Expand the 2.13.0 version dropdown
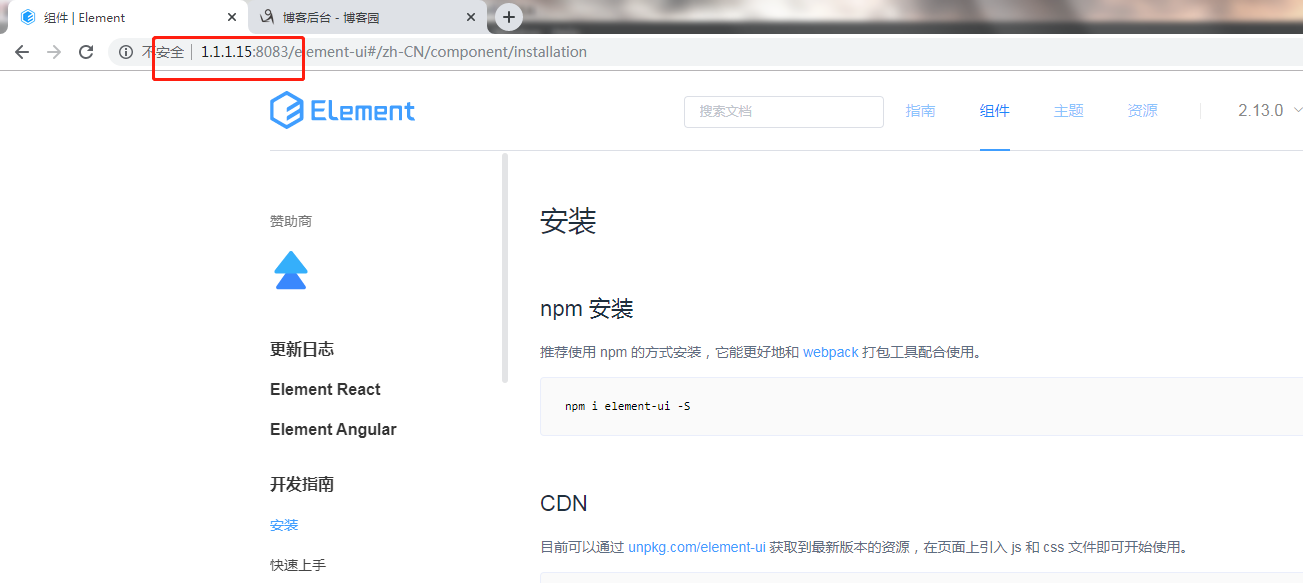This screenshot has height=583, width=1303. (x=1270, y=111)
